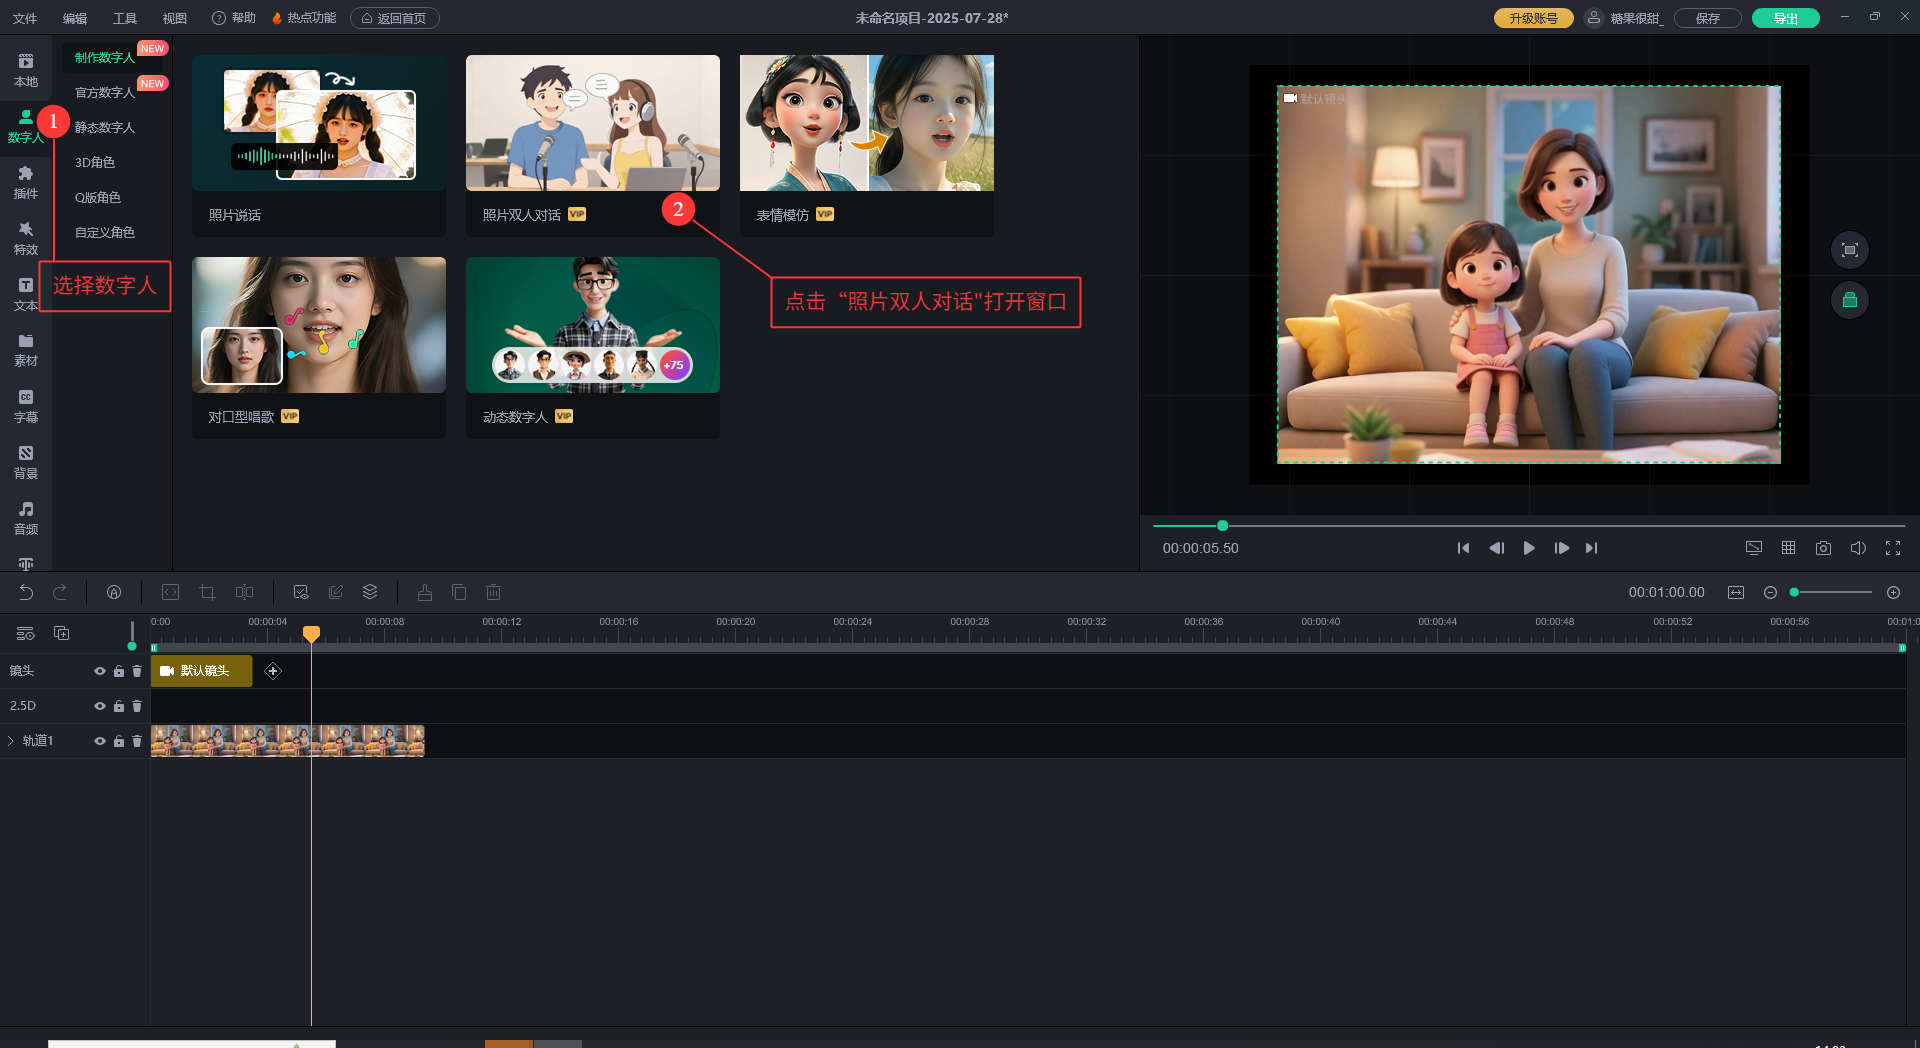
Task: Click the delete trash icon in toolbar
Action: [493, 592]
